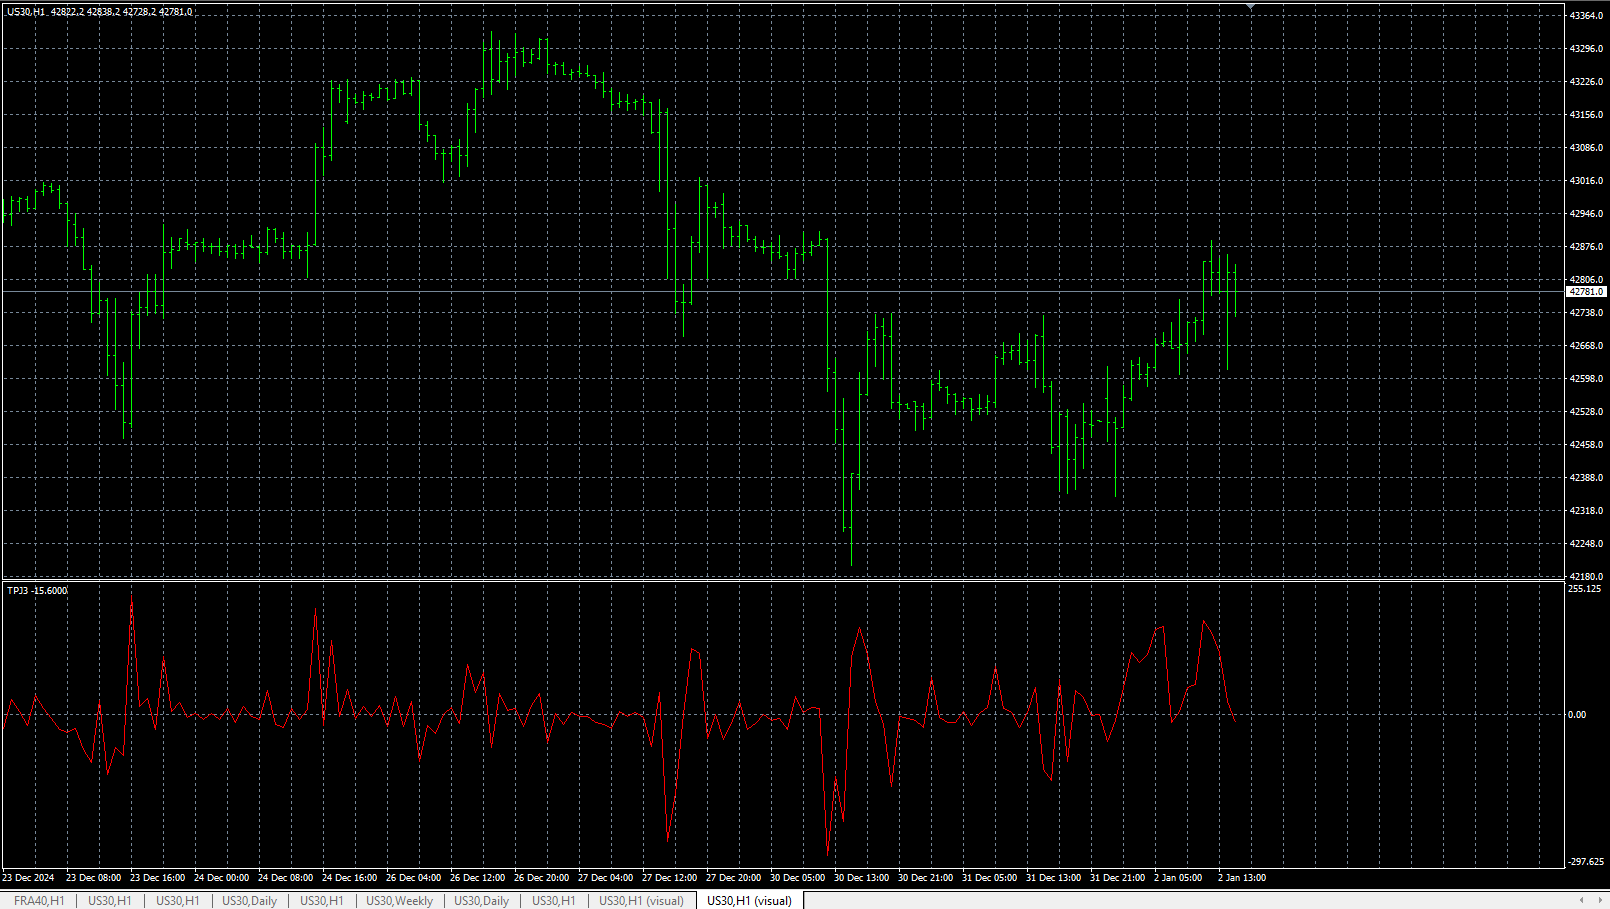Click the 255.125 indicator scale value
Viewport: 1610px width, 909px height.
[1584, 589]
